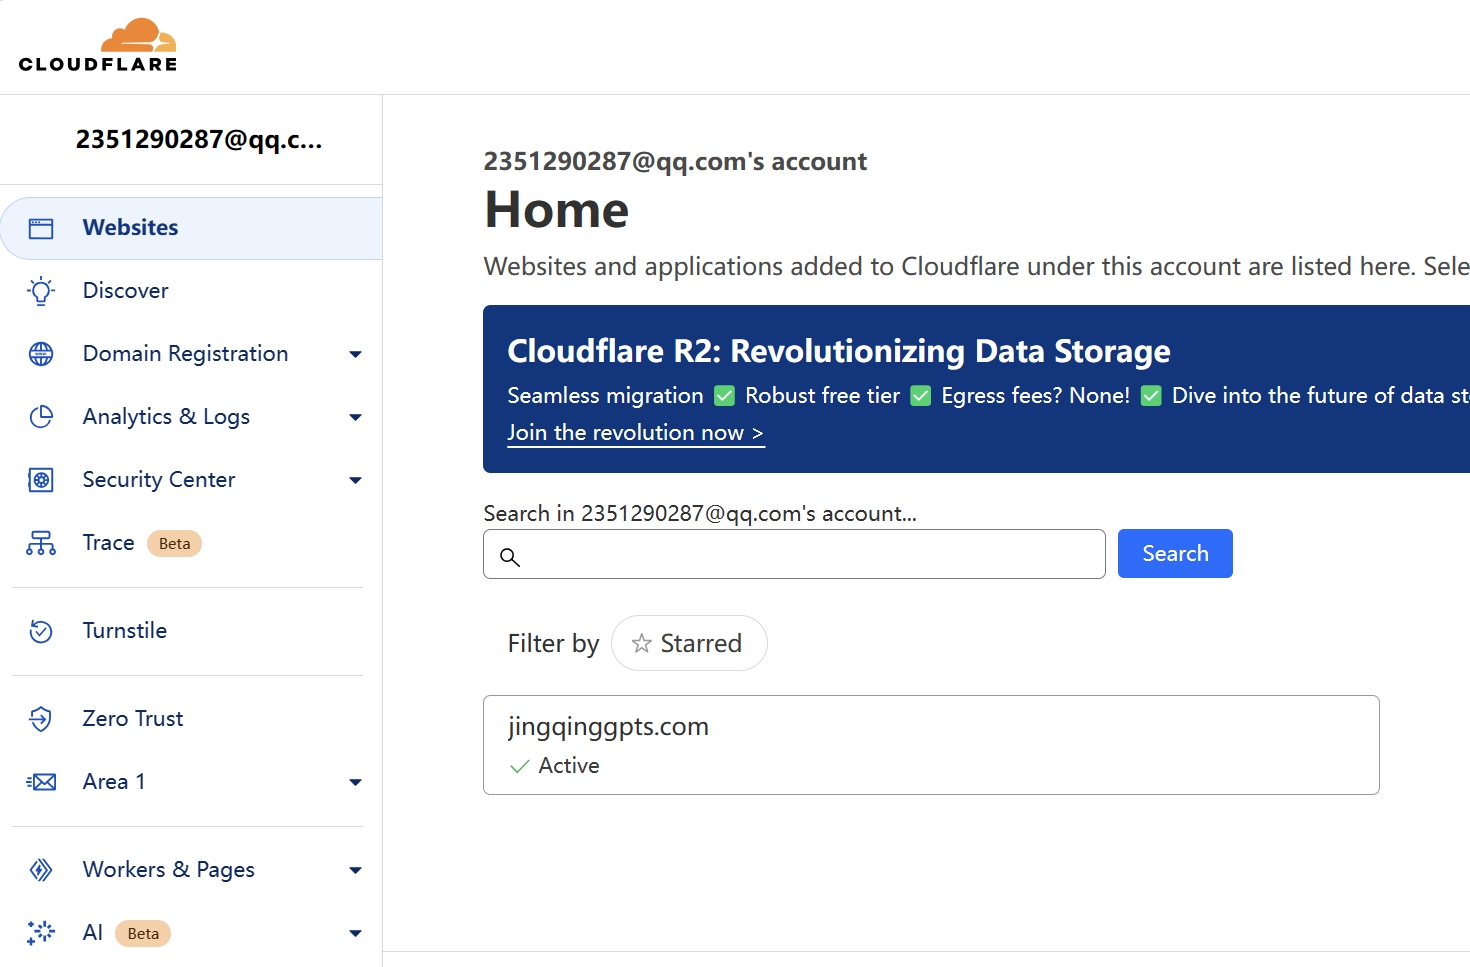The width and height of the screenshot is (1470, 967).
Task: Click the Trace network diagram icon
Action: point(41,543)
